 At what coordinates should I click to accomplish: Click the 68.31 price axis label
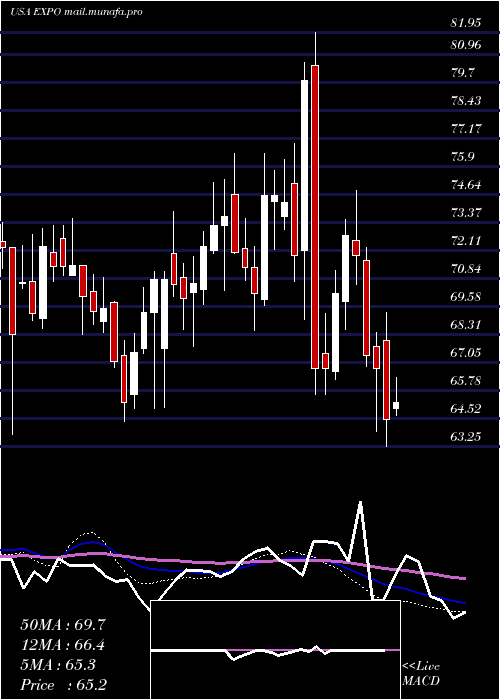pyautogui.click(x=466, y=325)
